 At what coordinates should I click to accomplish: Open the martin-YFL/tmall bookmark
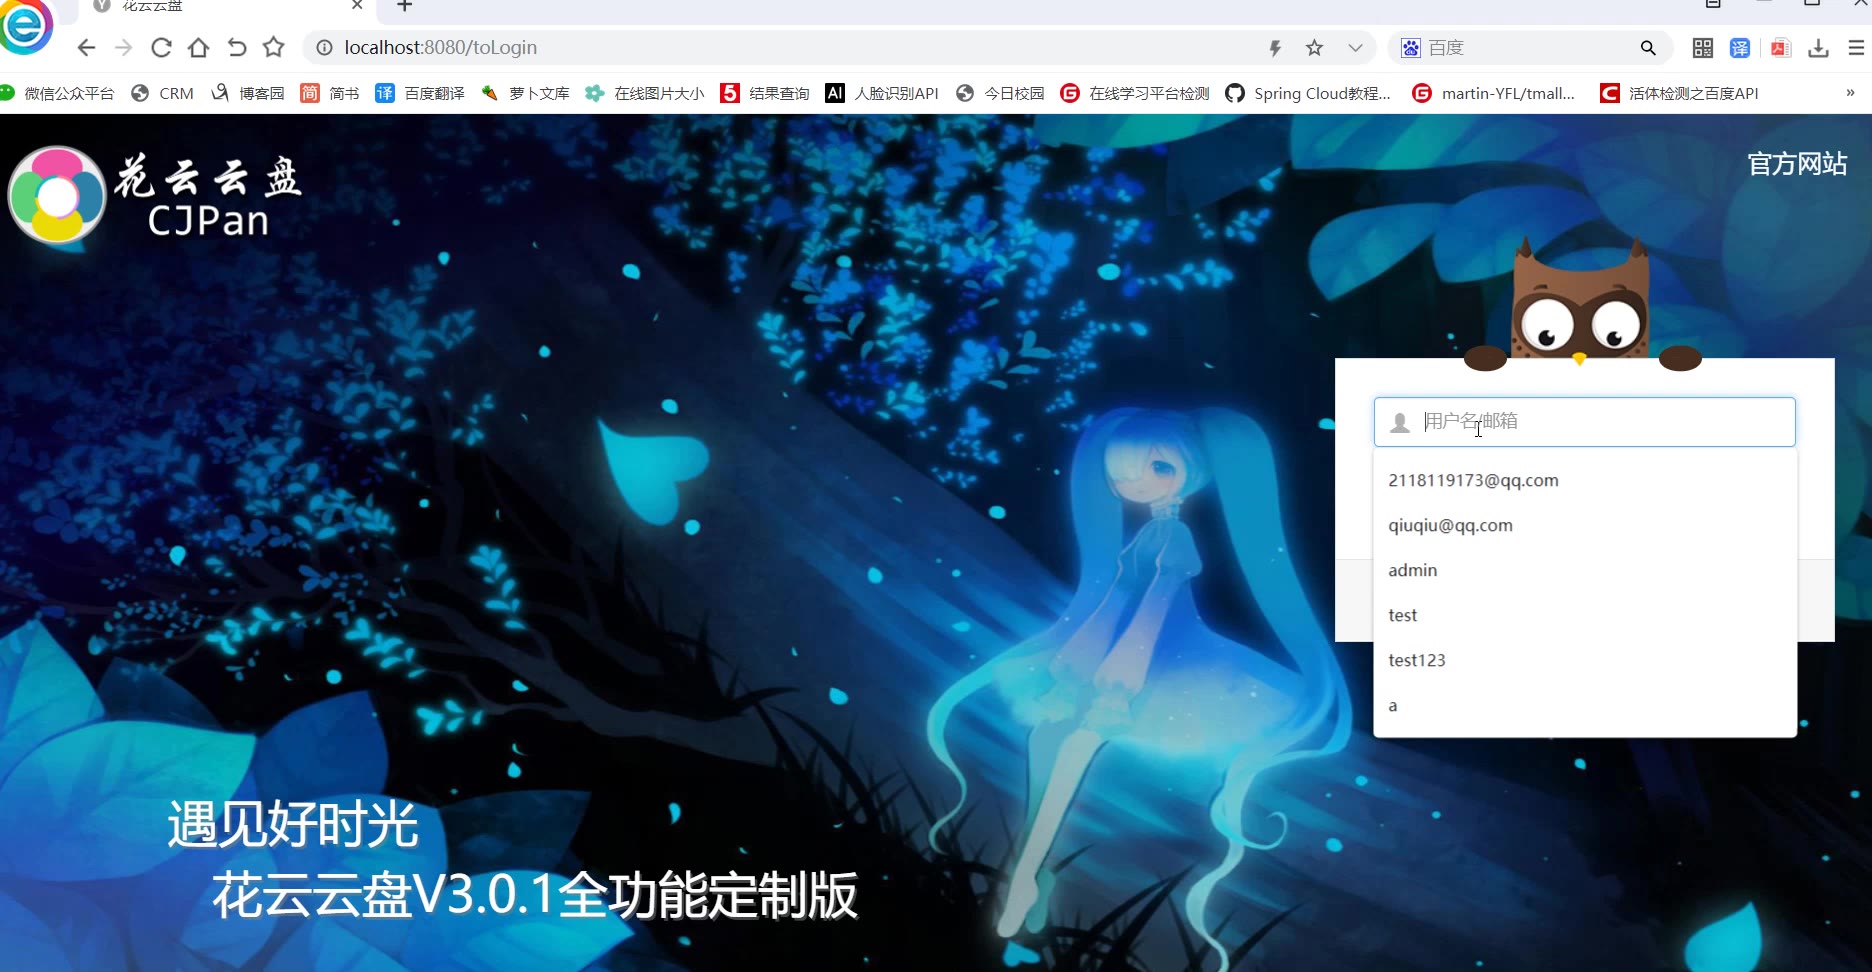click(x=1494, y=93)
